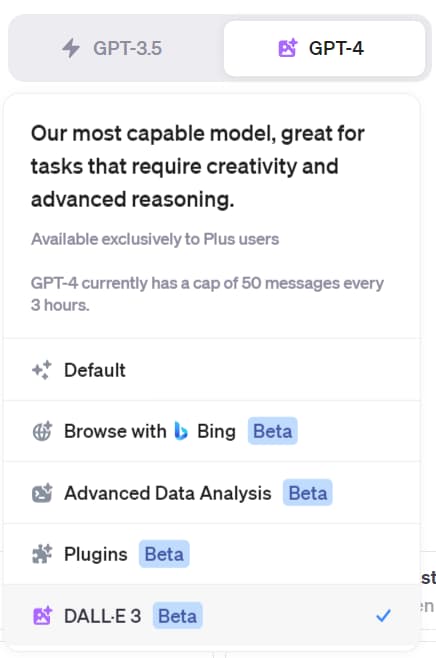The width and height of the screenshot is (436, 658).
Task: Click the puzzle piece Plugins icon
Action: 42,554
